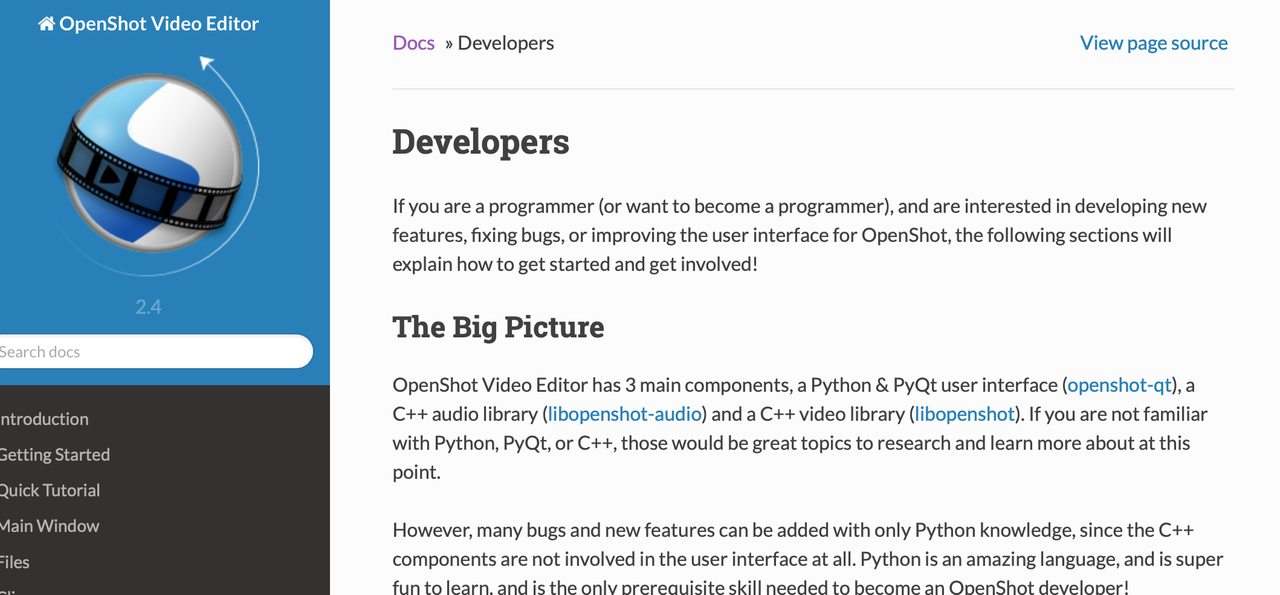
Task: Click the heading "The Big Picture"
Action: tap(499, 327)
